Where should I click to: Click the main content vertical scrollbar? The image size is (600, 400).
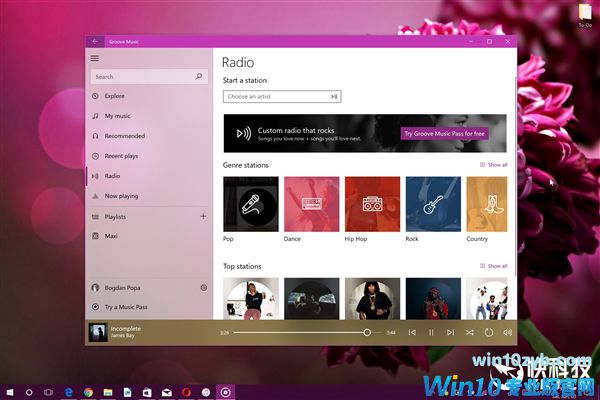[x=515, y=176]
